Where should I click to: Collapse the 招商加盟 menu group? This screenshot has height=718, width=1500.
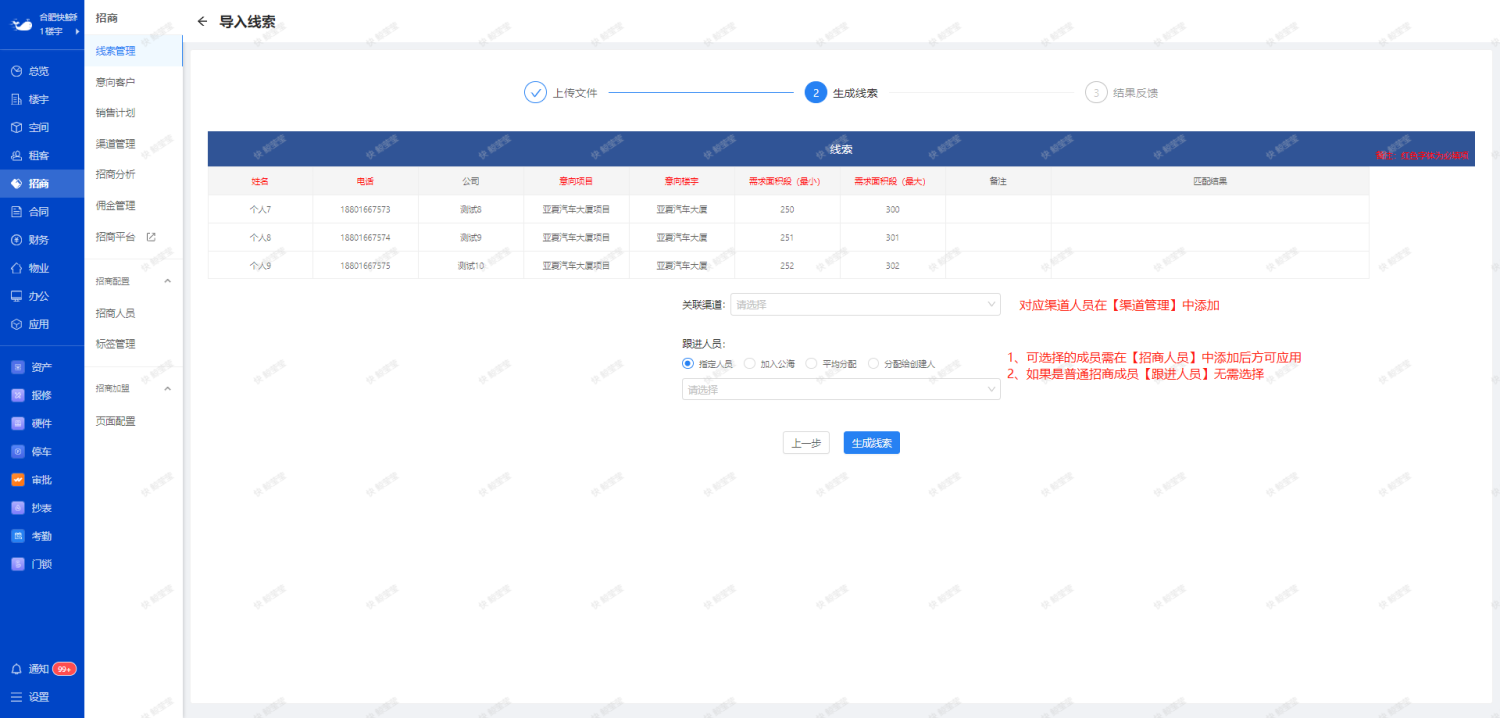167,388
